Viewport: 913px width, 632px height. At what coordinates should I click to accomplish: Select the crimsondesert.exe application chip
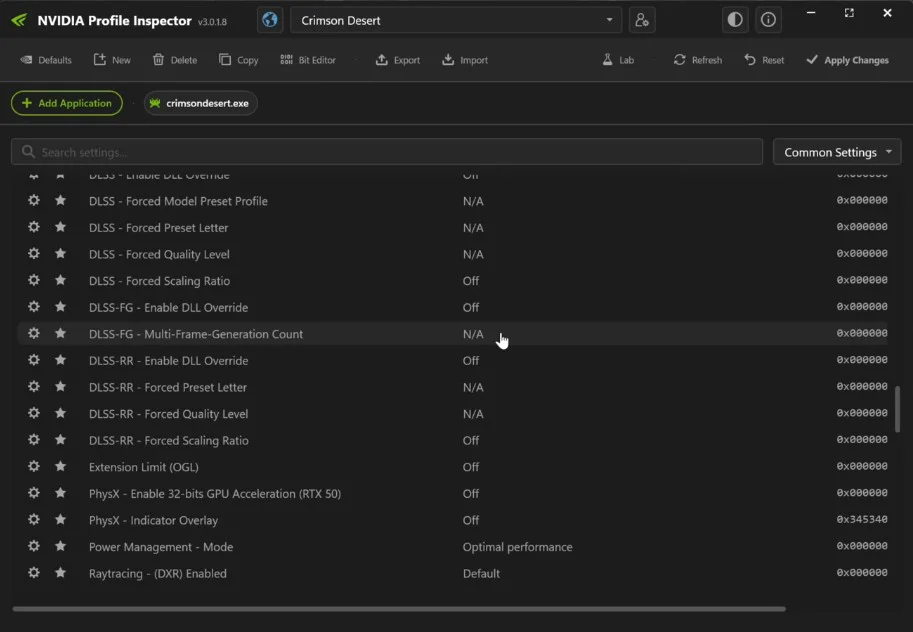tap(200, 103)
